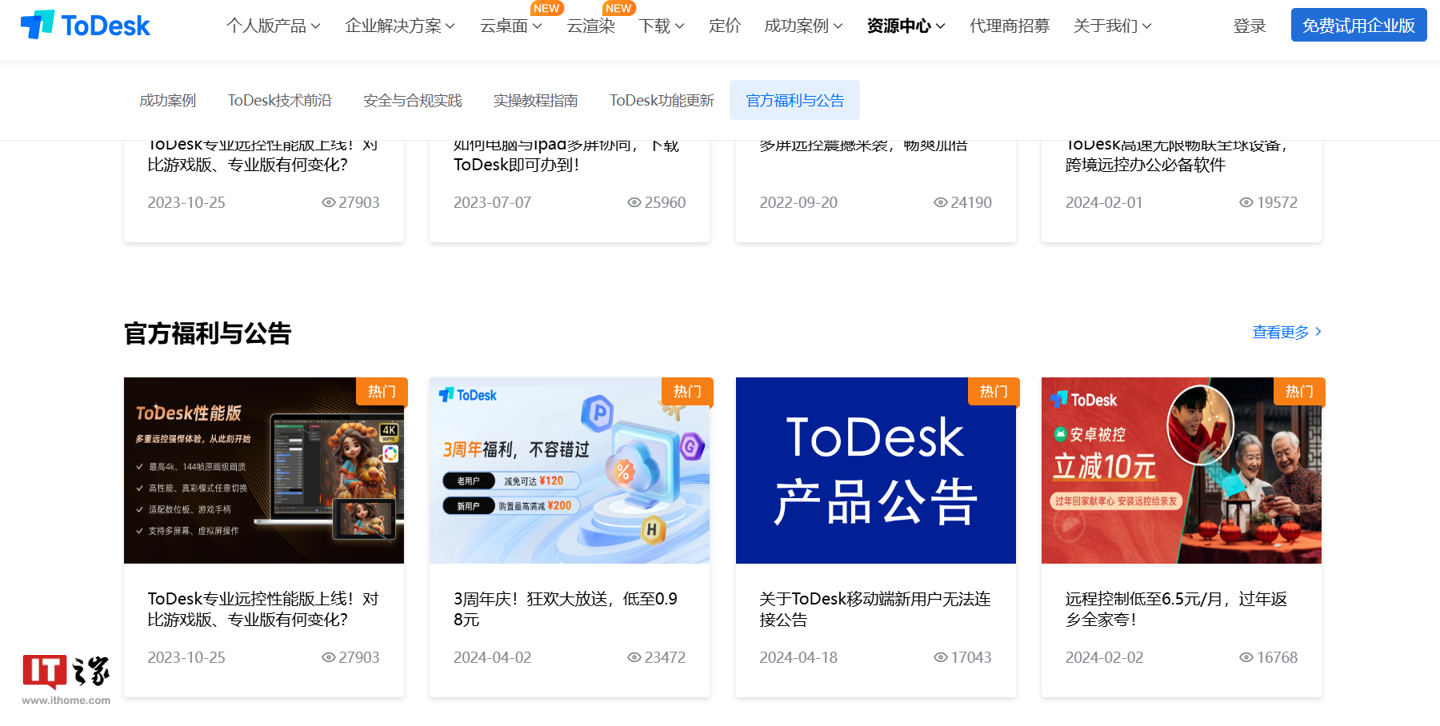The width and height of the screenshot is (1440, 726).
Task: Open the 云渲染 menu item
Action: coord(591,26)
